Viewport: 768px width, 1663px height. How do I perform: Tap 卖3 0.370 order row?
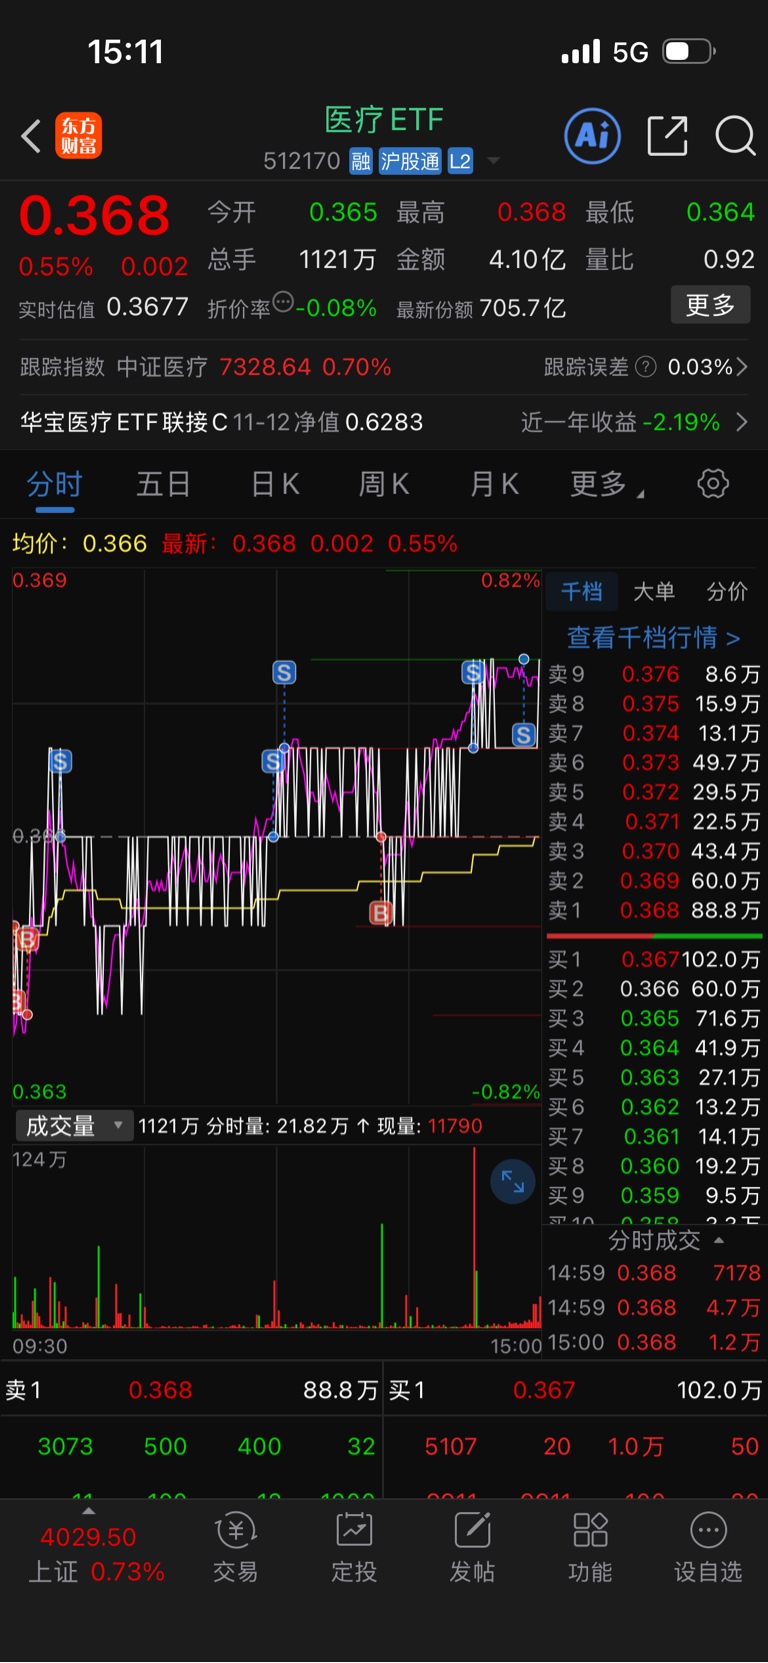(654, 851)
